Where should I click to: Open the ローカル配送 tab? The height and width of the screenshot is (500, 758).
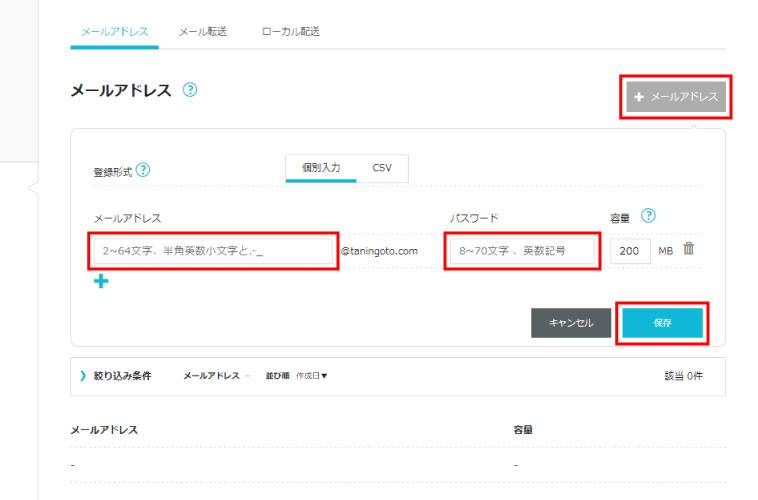tap(290, 32)
